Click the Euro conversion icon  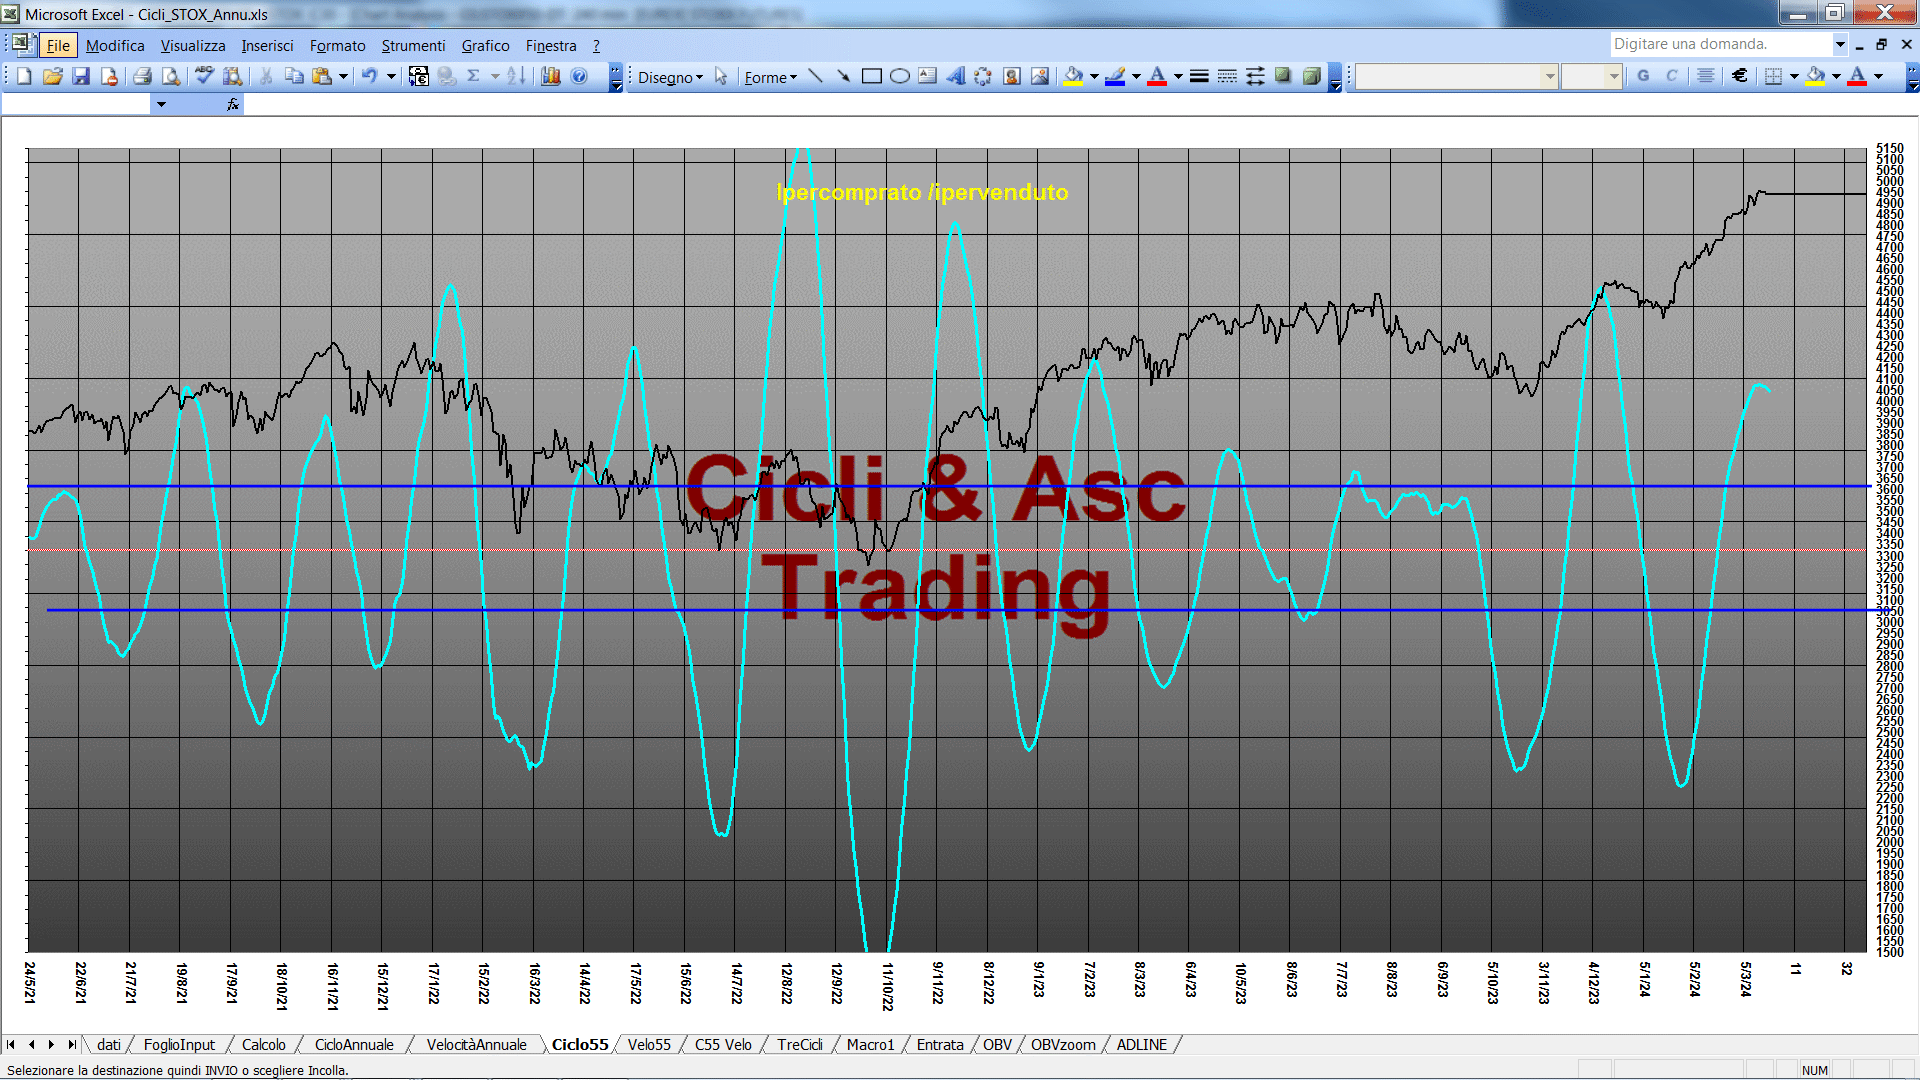click(419, 77)
